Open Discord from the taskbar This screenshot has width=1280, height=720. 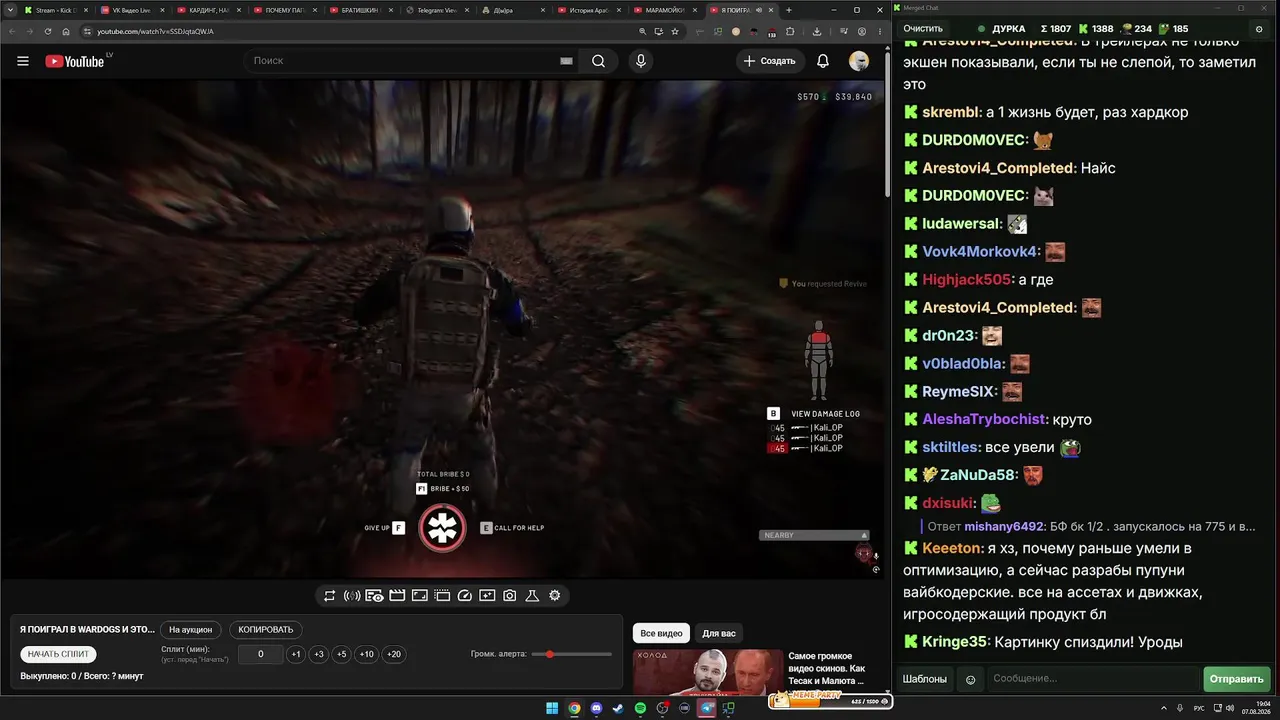[x=596, y=708]
